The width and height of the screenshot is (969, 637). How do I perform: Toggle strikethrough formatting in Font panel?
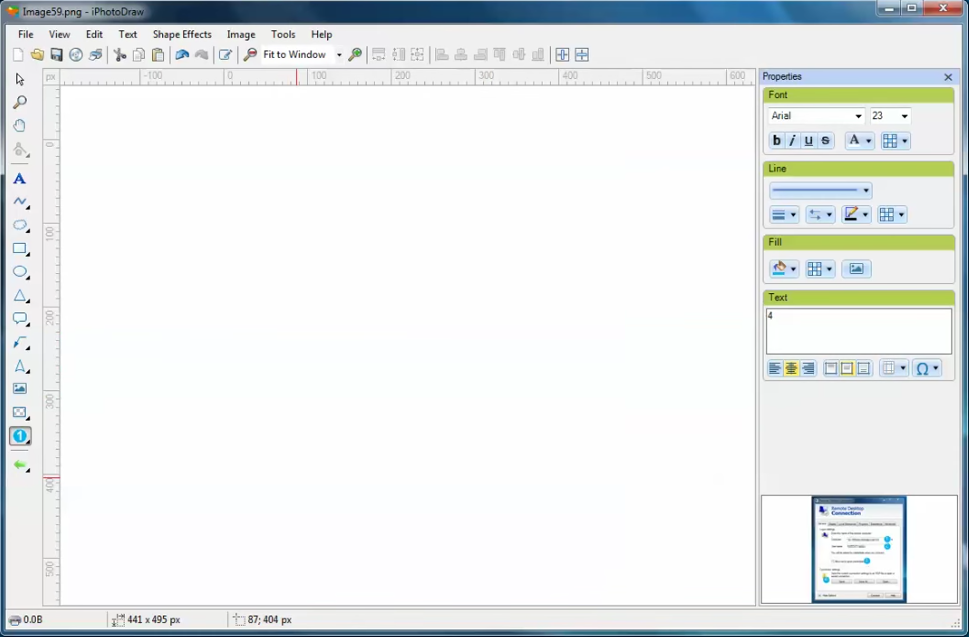point(825,141)
